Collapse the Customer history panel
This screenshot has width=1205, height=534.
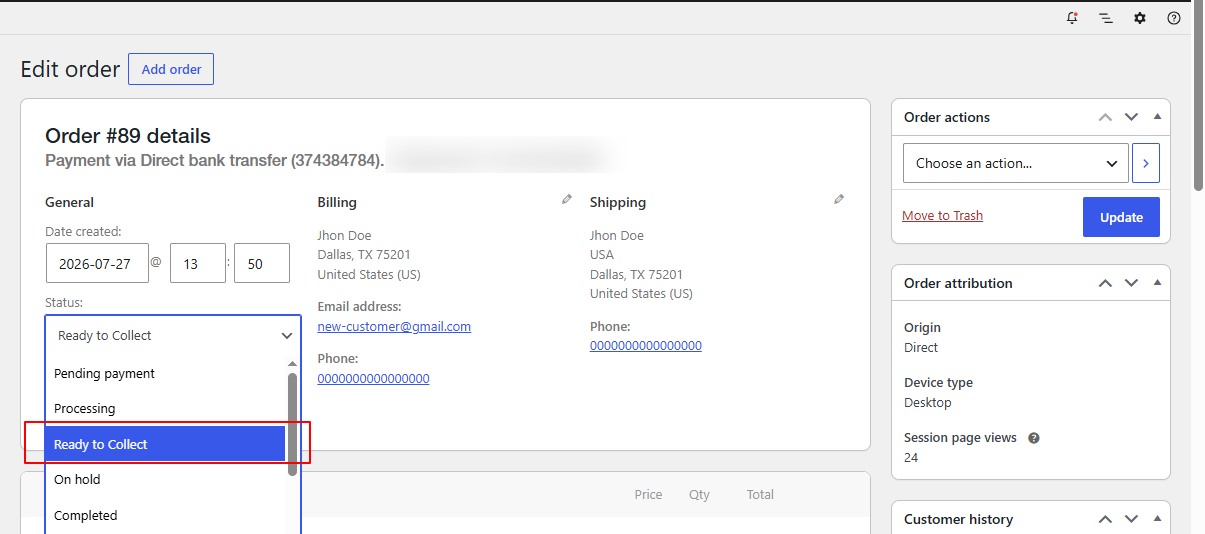pyautogui.click(x=1157, y=519)
